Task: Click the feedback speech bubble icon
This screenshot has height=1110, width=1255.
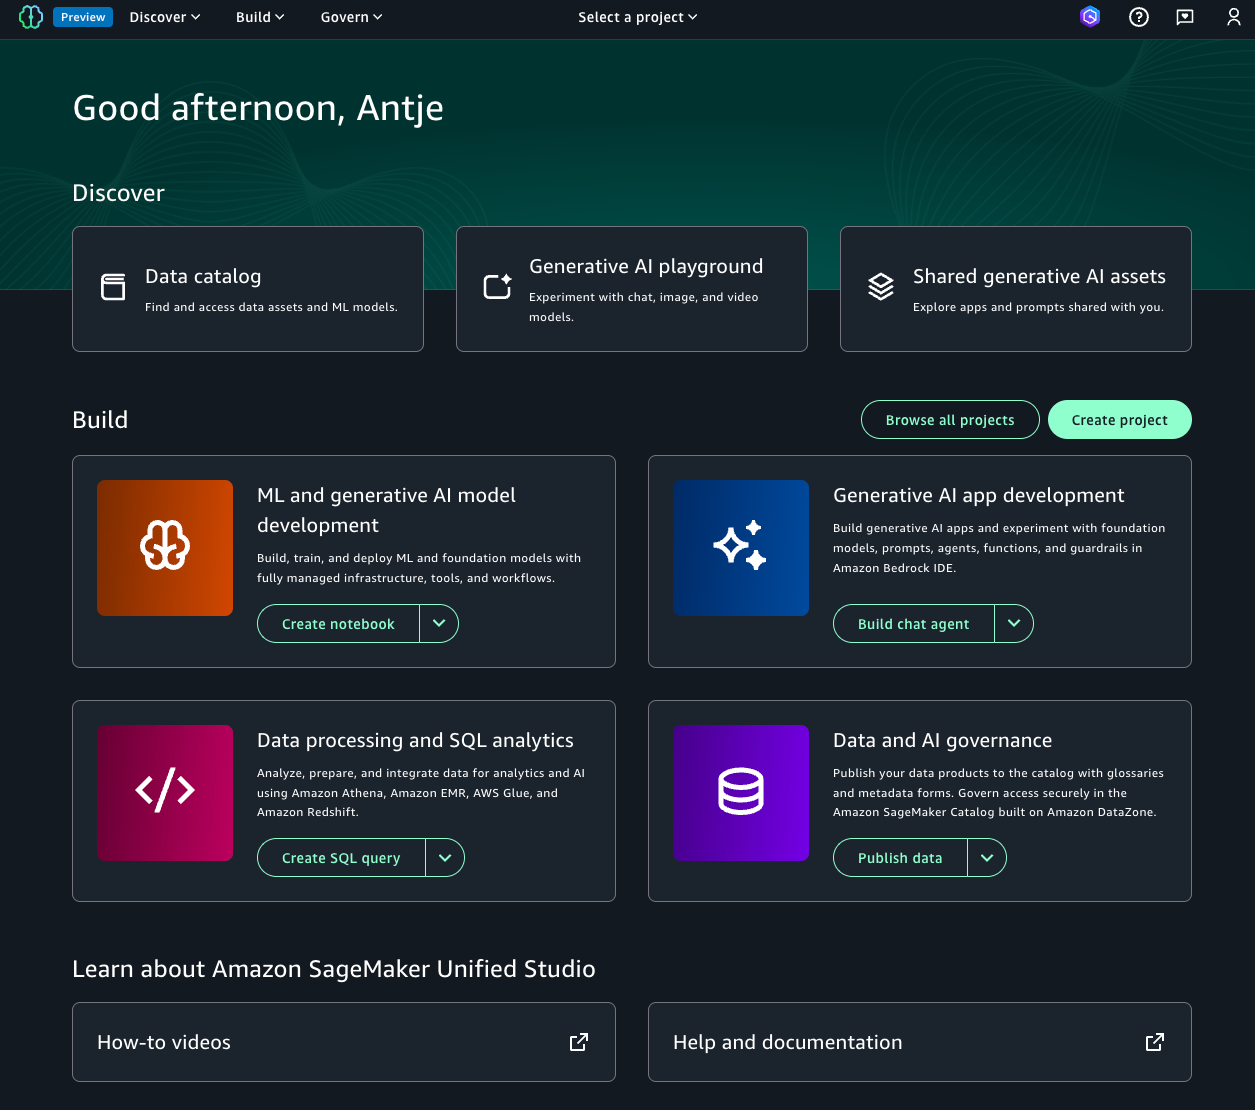Action: click(1185, 17)
